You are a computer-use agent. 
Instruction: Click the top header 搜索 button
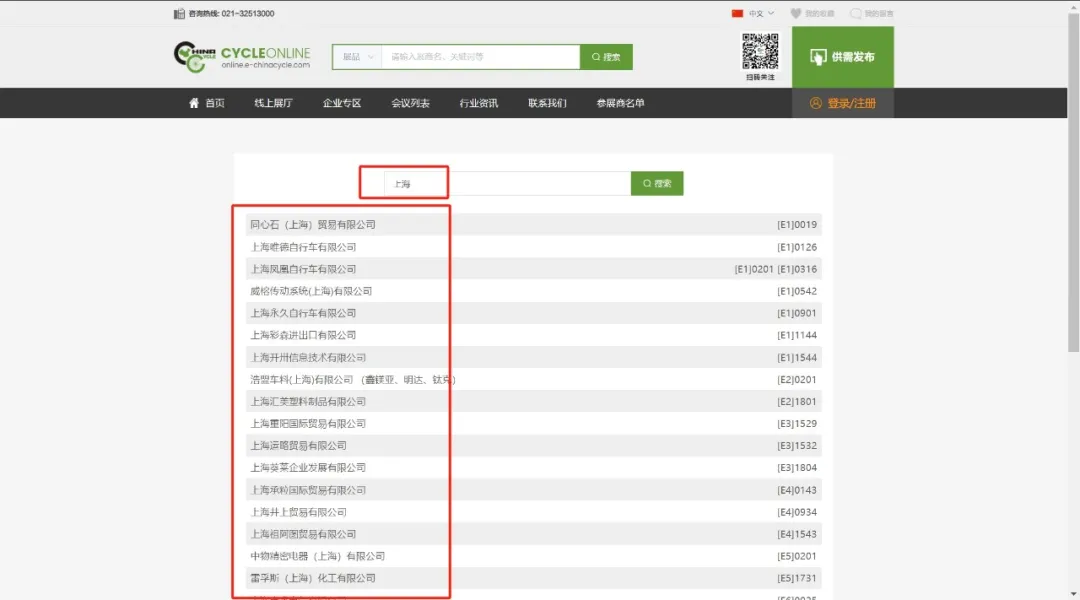click(x=606, y=57)
